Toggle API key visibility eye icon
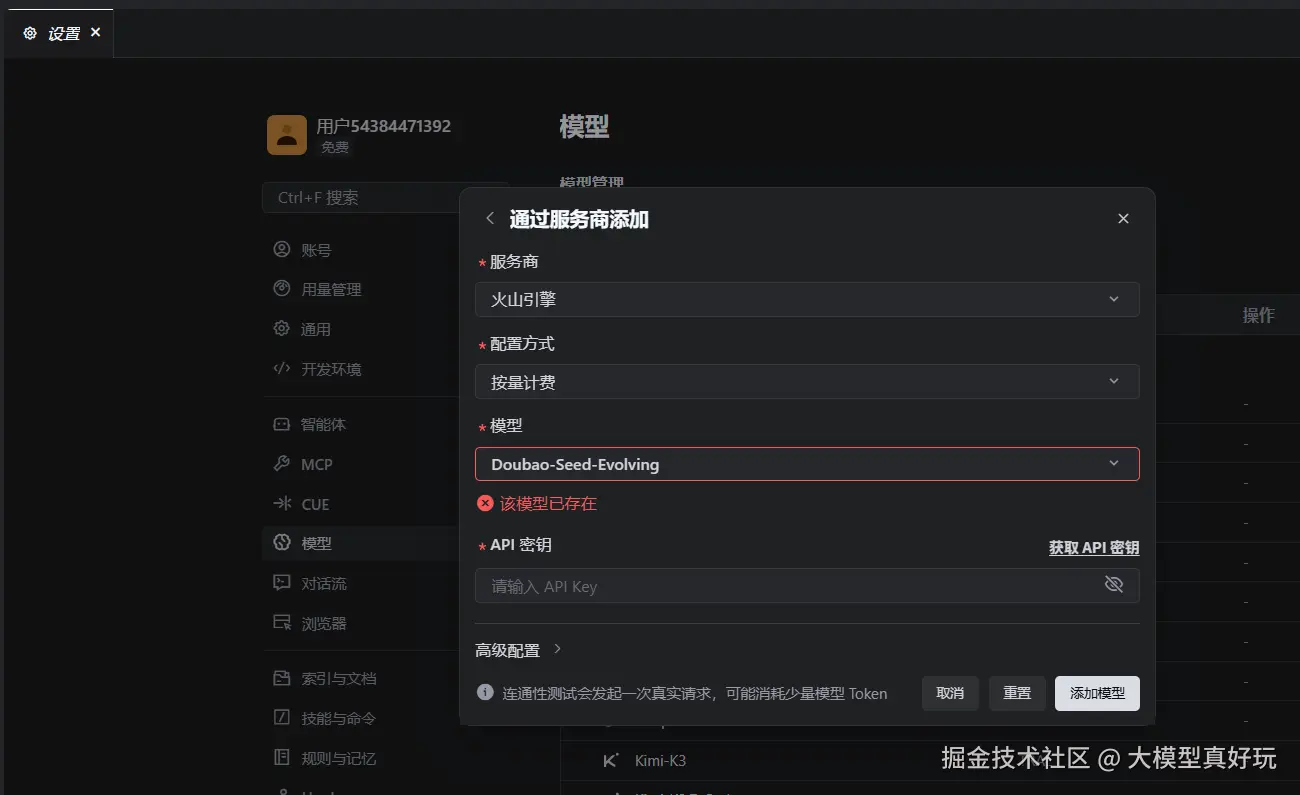This screenshot has height=795, width=1300. tap(1114, 585)
